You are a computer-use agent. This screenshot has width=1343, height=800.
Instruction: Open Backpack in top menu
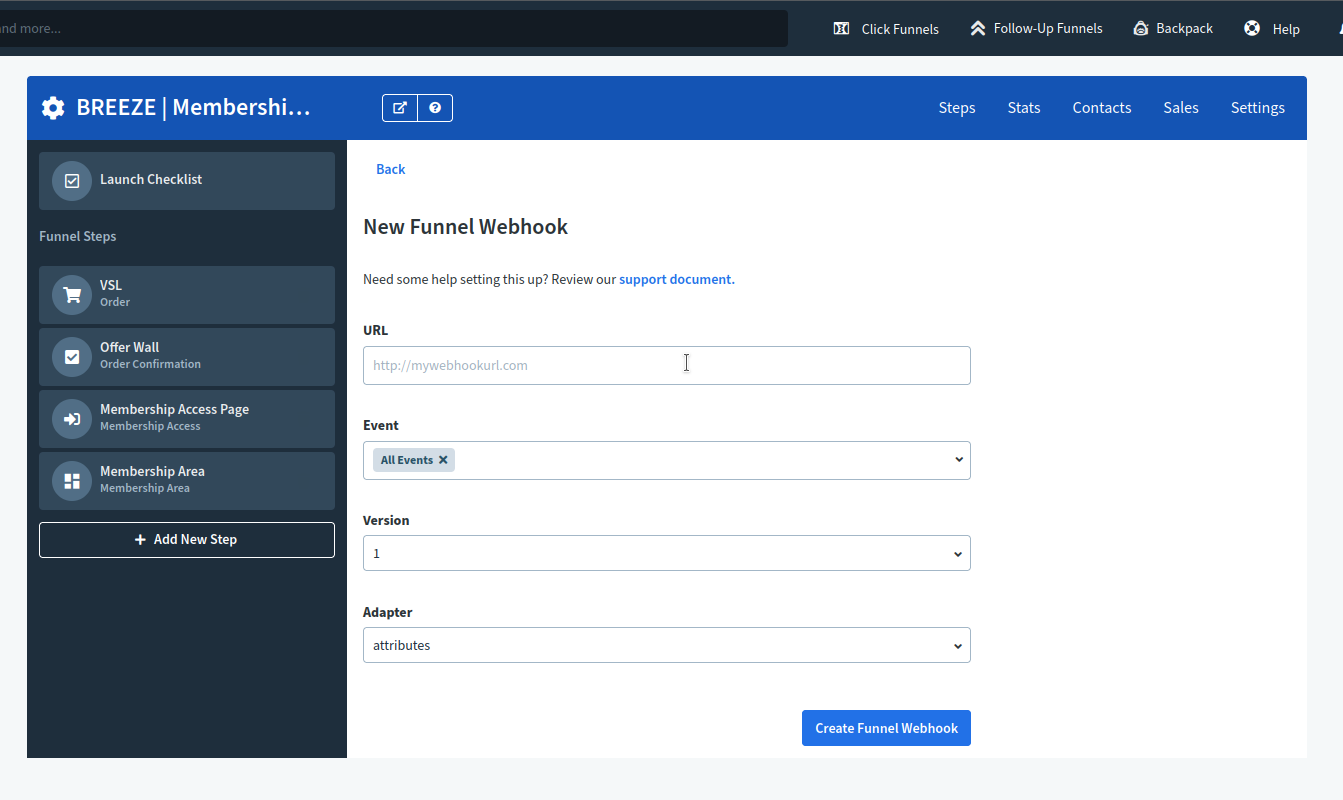coord(1172,28)
